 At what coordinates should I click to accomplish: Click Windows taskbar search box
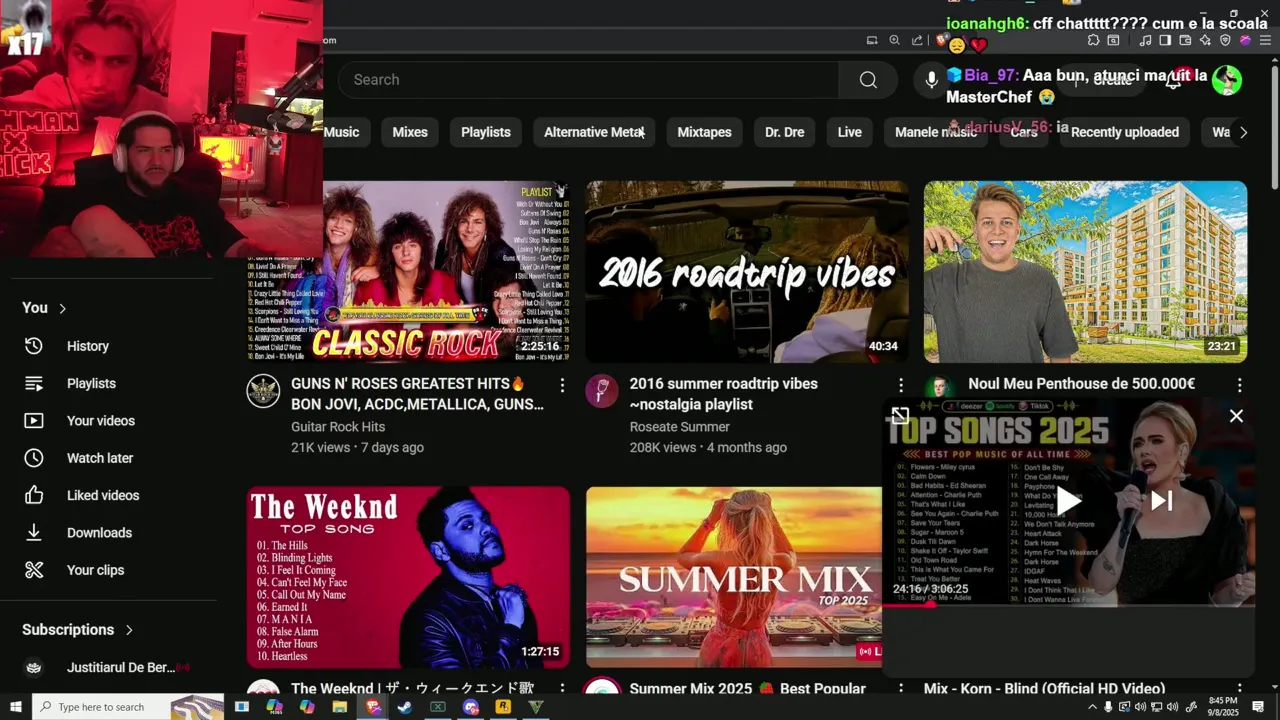128,707
